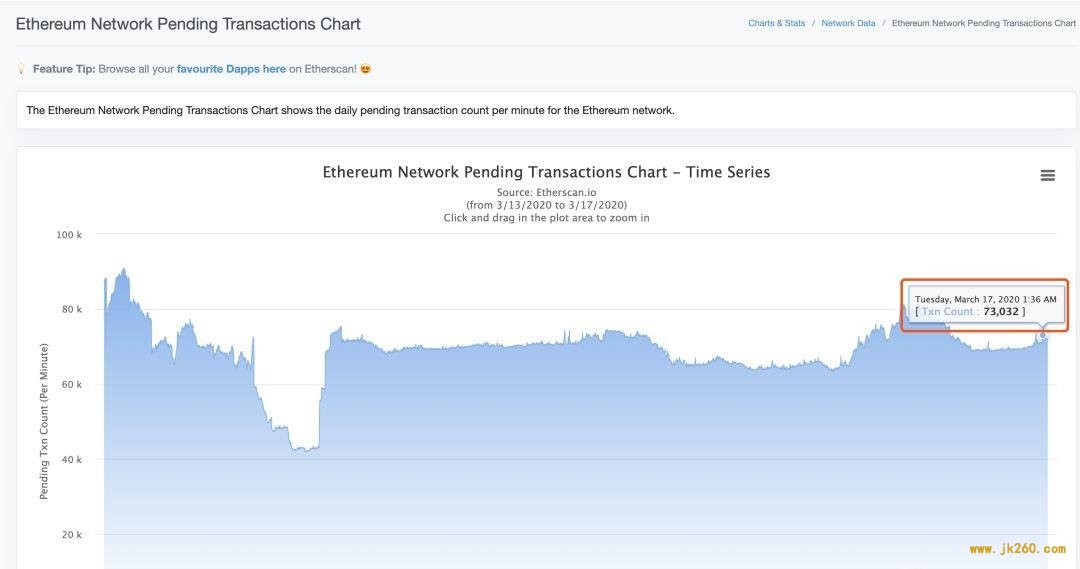
Task: Click the 40 k y-axis label
Action: [x=71, y=460]
